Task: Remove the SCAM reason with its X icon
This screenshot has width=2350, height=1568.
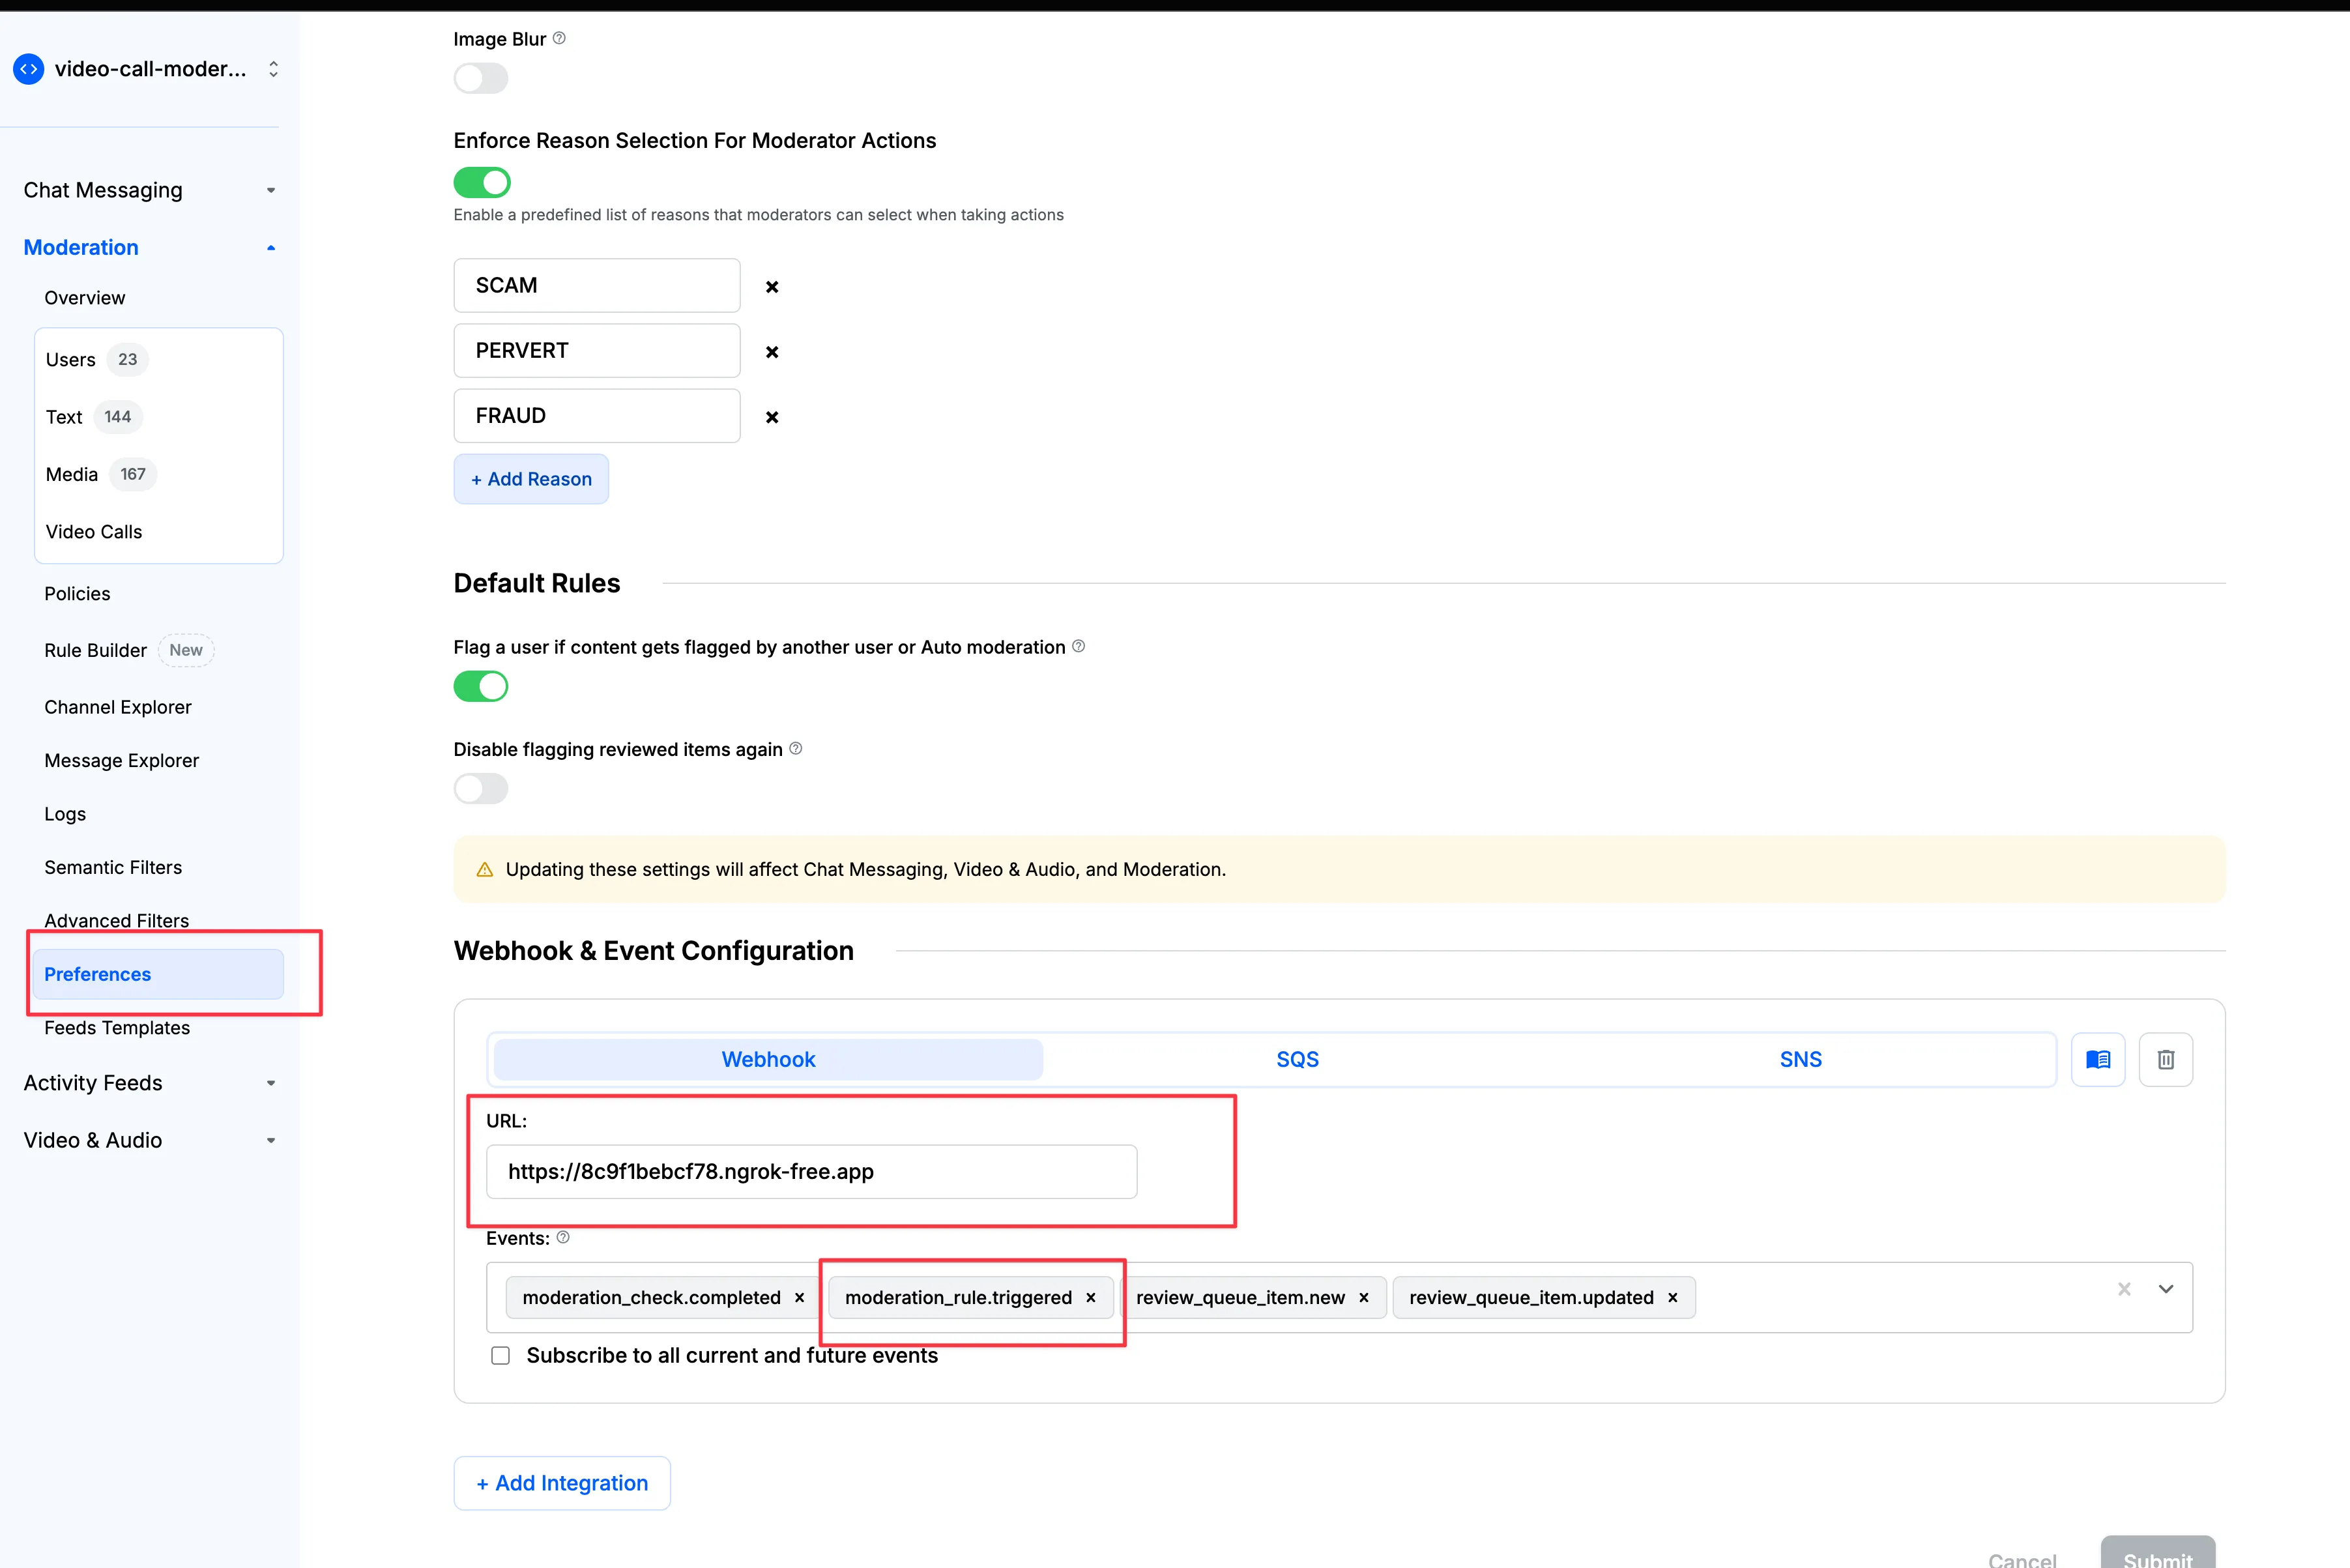Action: pyautogui.click(x=771, y=287)
